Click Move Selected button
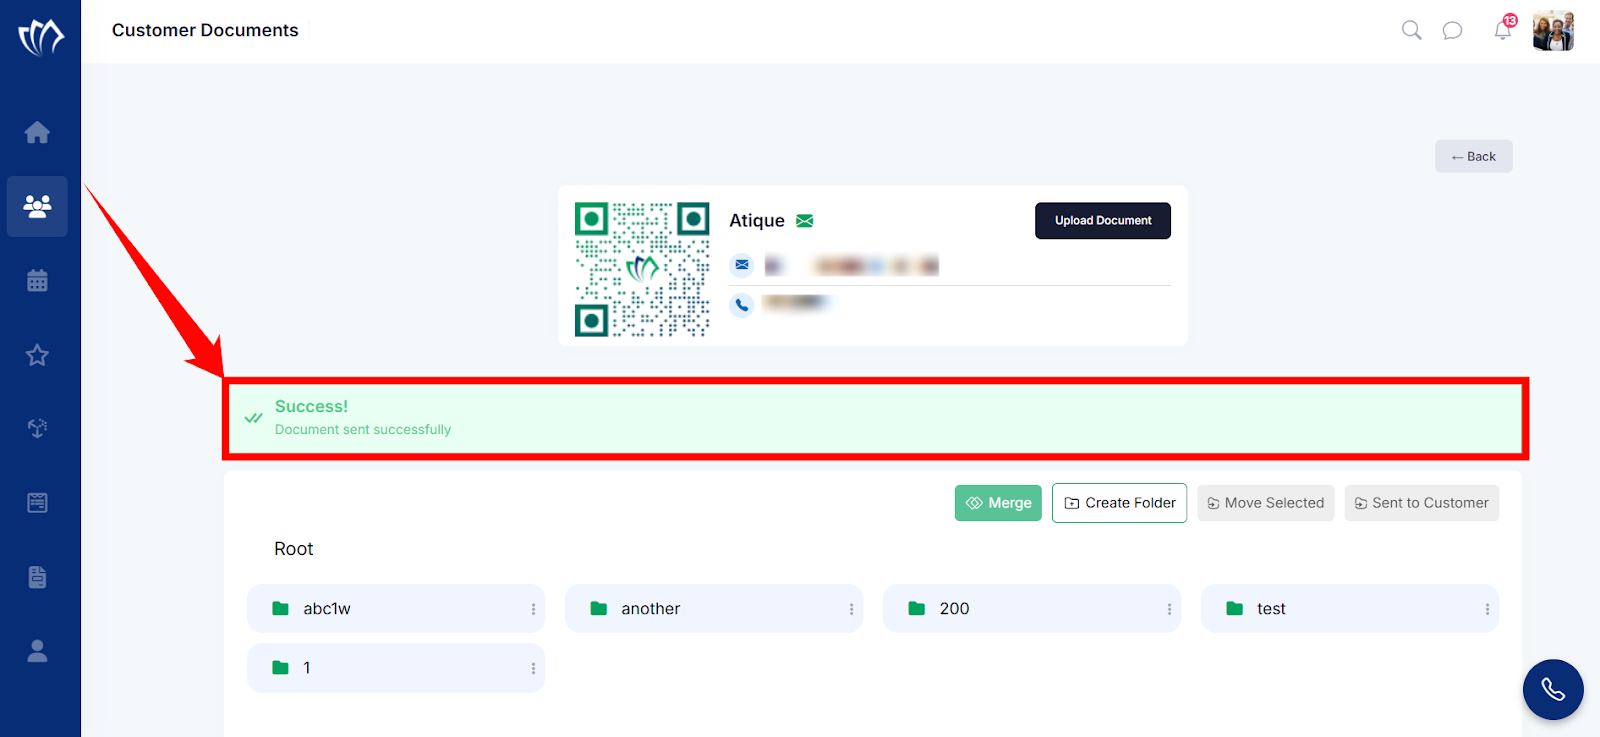Image resolution: width=1600 pixels, height=737 pixels. coord(1265,503)
